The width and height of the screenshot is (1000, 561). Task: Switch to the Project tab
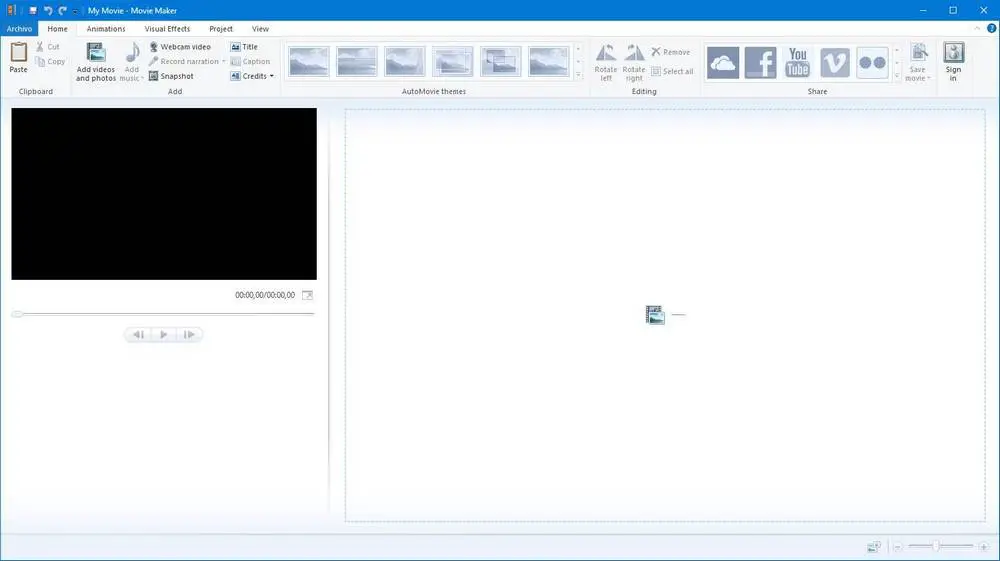[221, 29]
